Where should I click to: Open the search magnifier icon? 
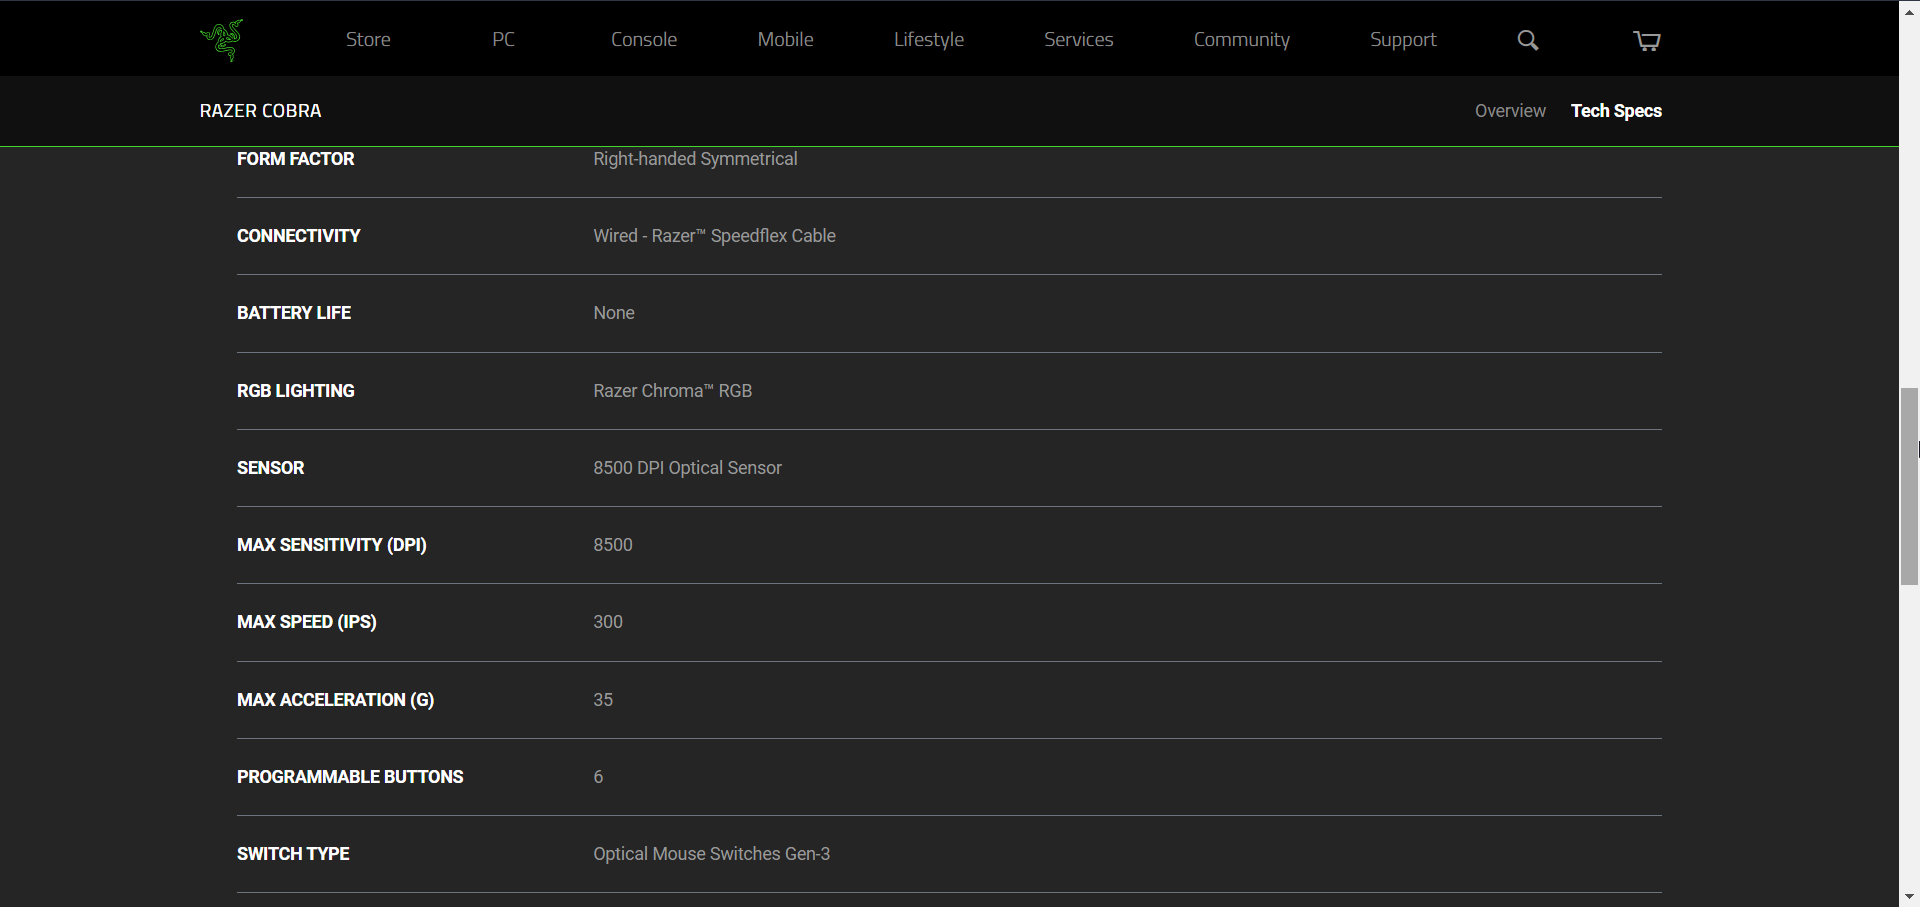(x=1527, y=40)
